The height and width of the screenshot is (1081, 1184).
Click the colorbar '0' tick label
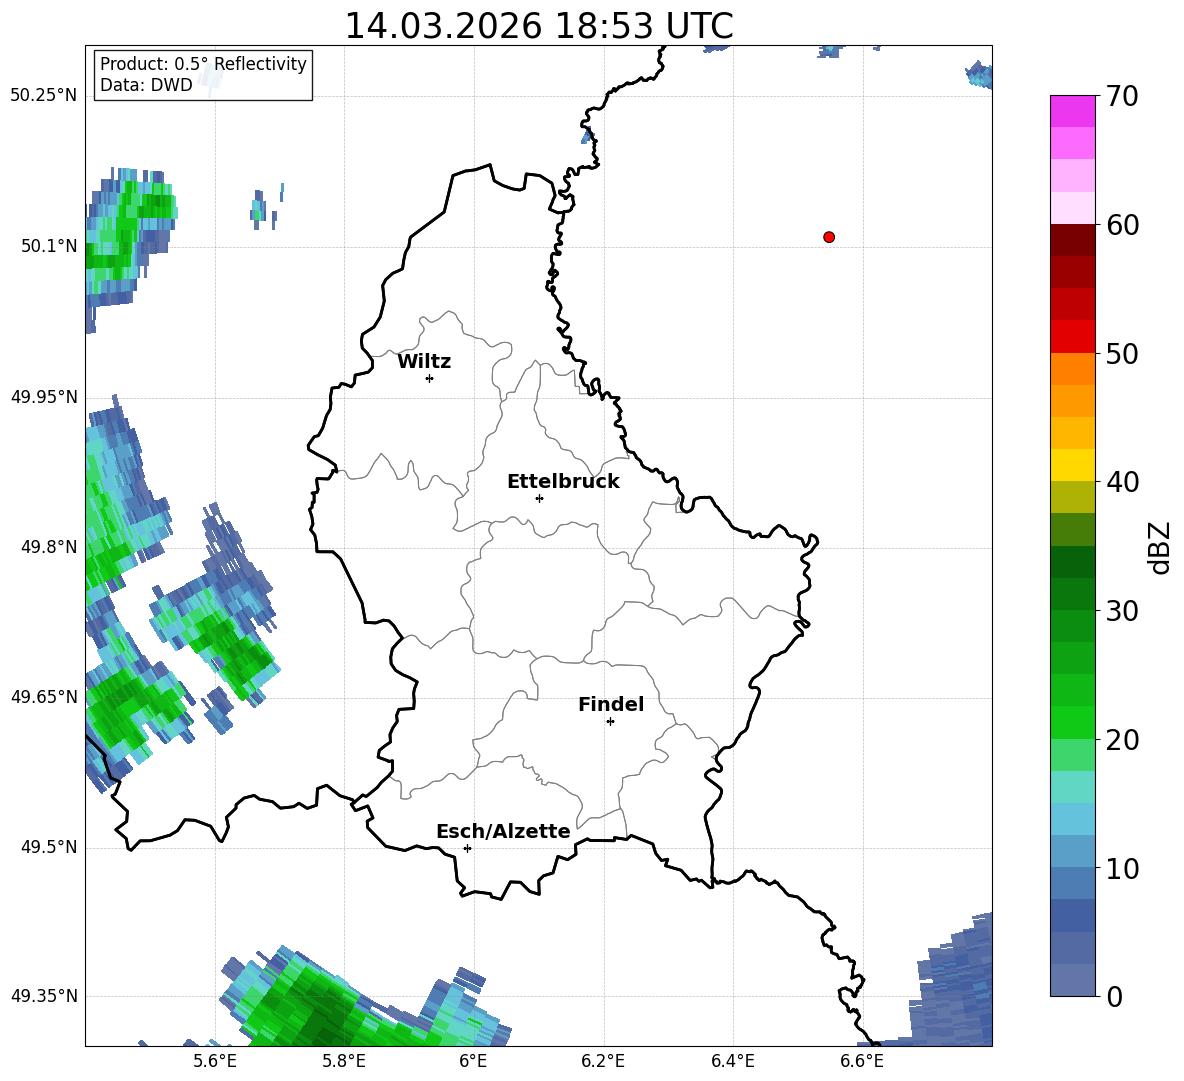(x=1114, y=997)
